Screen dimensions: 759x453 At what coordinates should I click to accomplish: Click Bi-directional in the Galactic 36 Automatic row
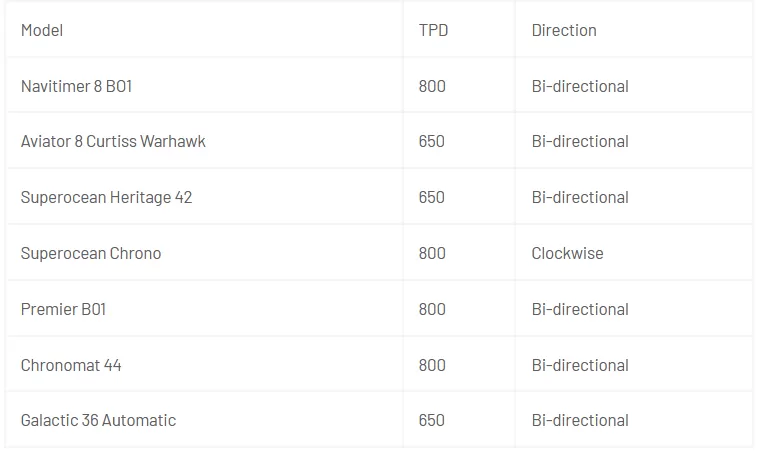coord(580,420)
